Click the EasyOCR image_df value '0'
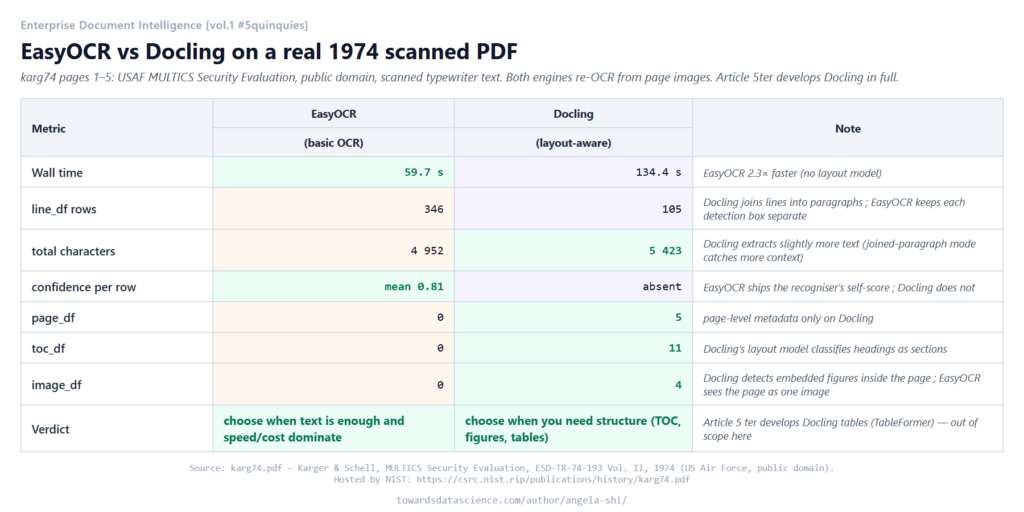The width and height of the screenshot is (1024, 512). pyautogui.click(x=440, y=385)
